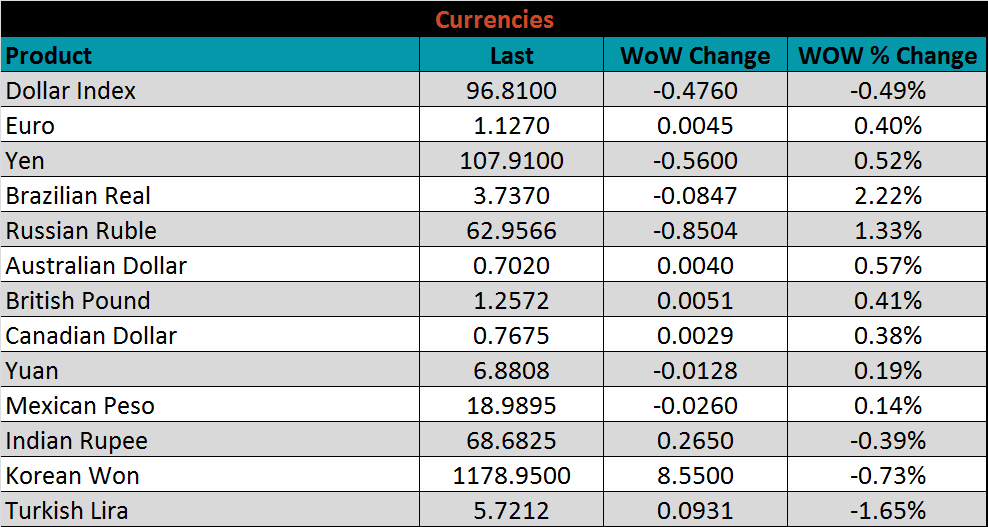The image size is (988, 527).
Task: Select the Last column header
Action: [x=511, y=56]
